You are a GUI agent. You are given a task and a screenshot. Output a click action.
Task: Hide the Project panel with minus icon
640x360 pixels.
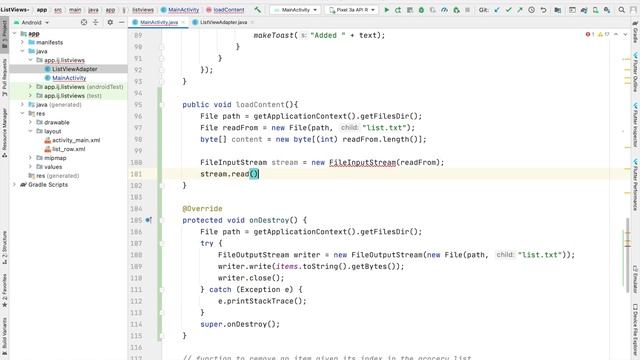(122, 22)
